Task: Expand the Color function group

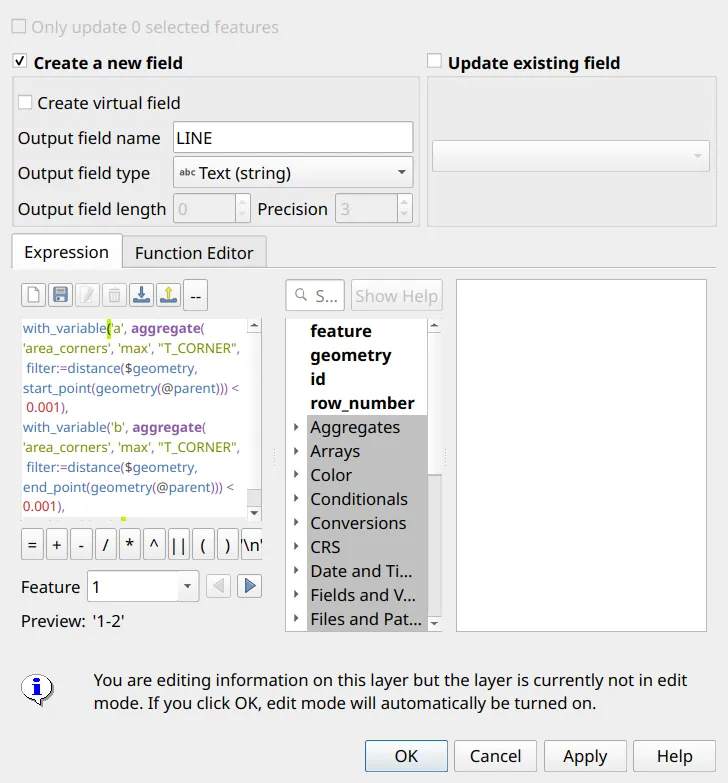Action: coord(296,475)
